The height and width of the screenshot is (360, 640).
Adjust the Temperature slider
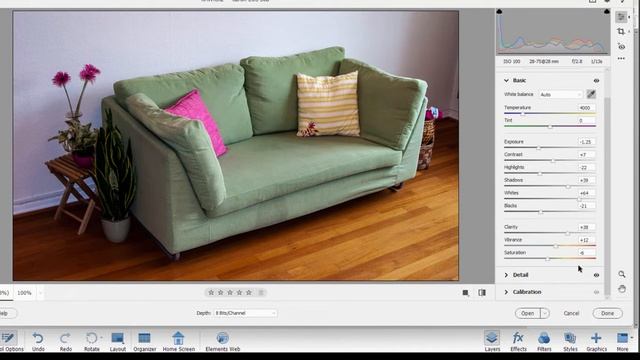523,113
